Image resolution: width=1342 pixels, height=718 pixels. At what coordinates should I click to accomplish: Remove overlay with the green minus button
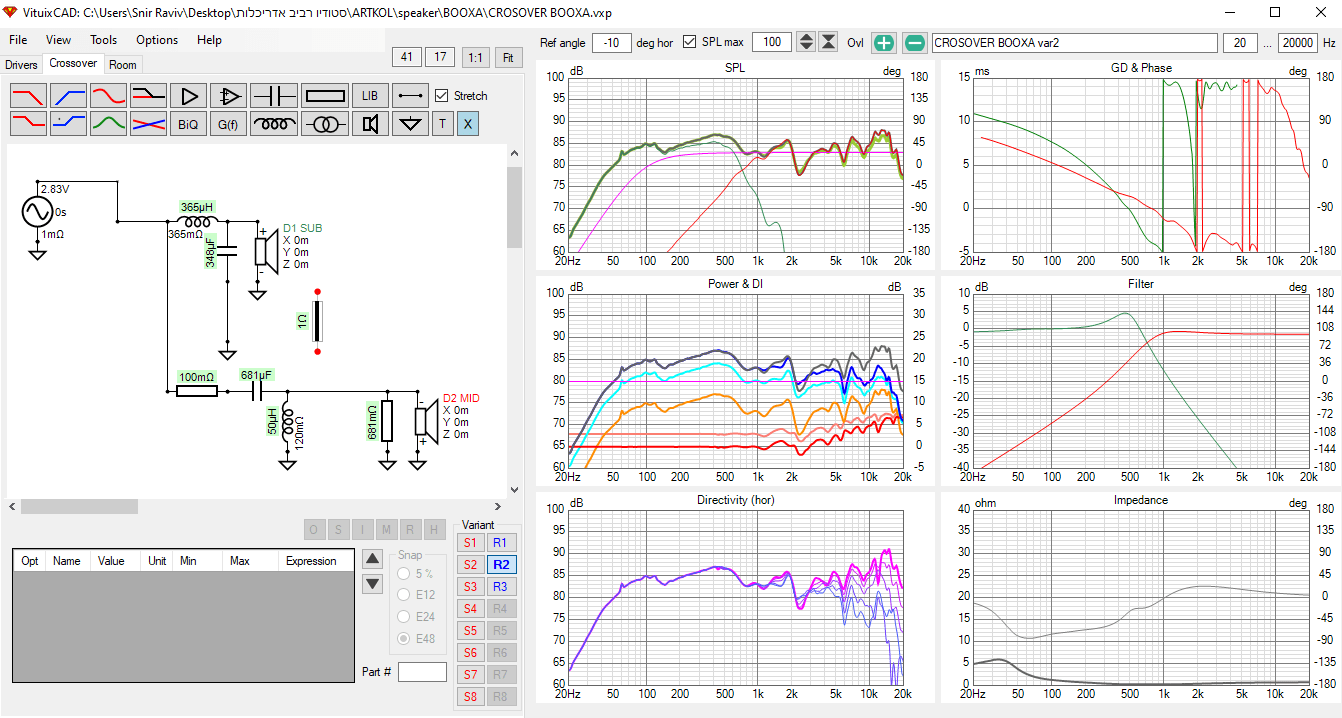(x=915, y=43)
